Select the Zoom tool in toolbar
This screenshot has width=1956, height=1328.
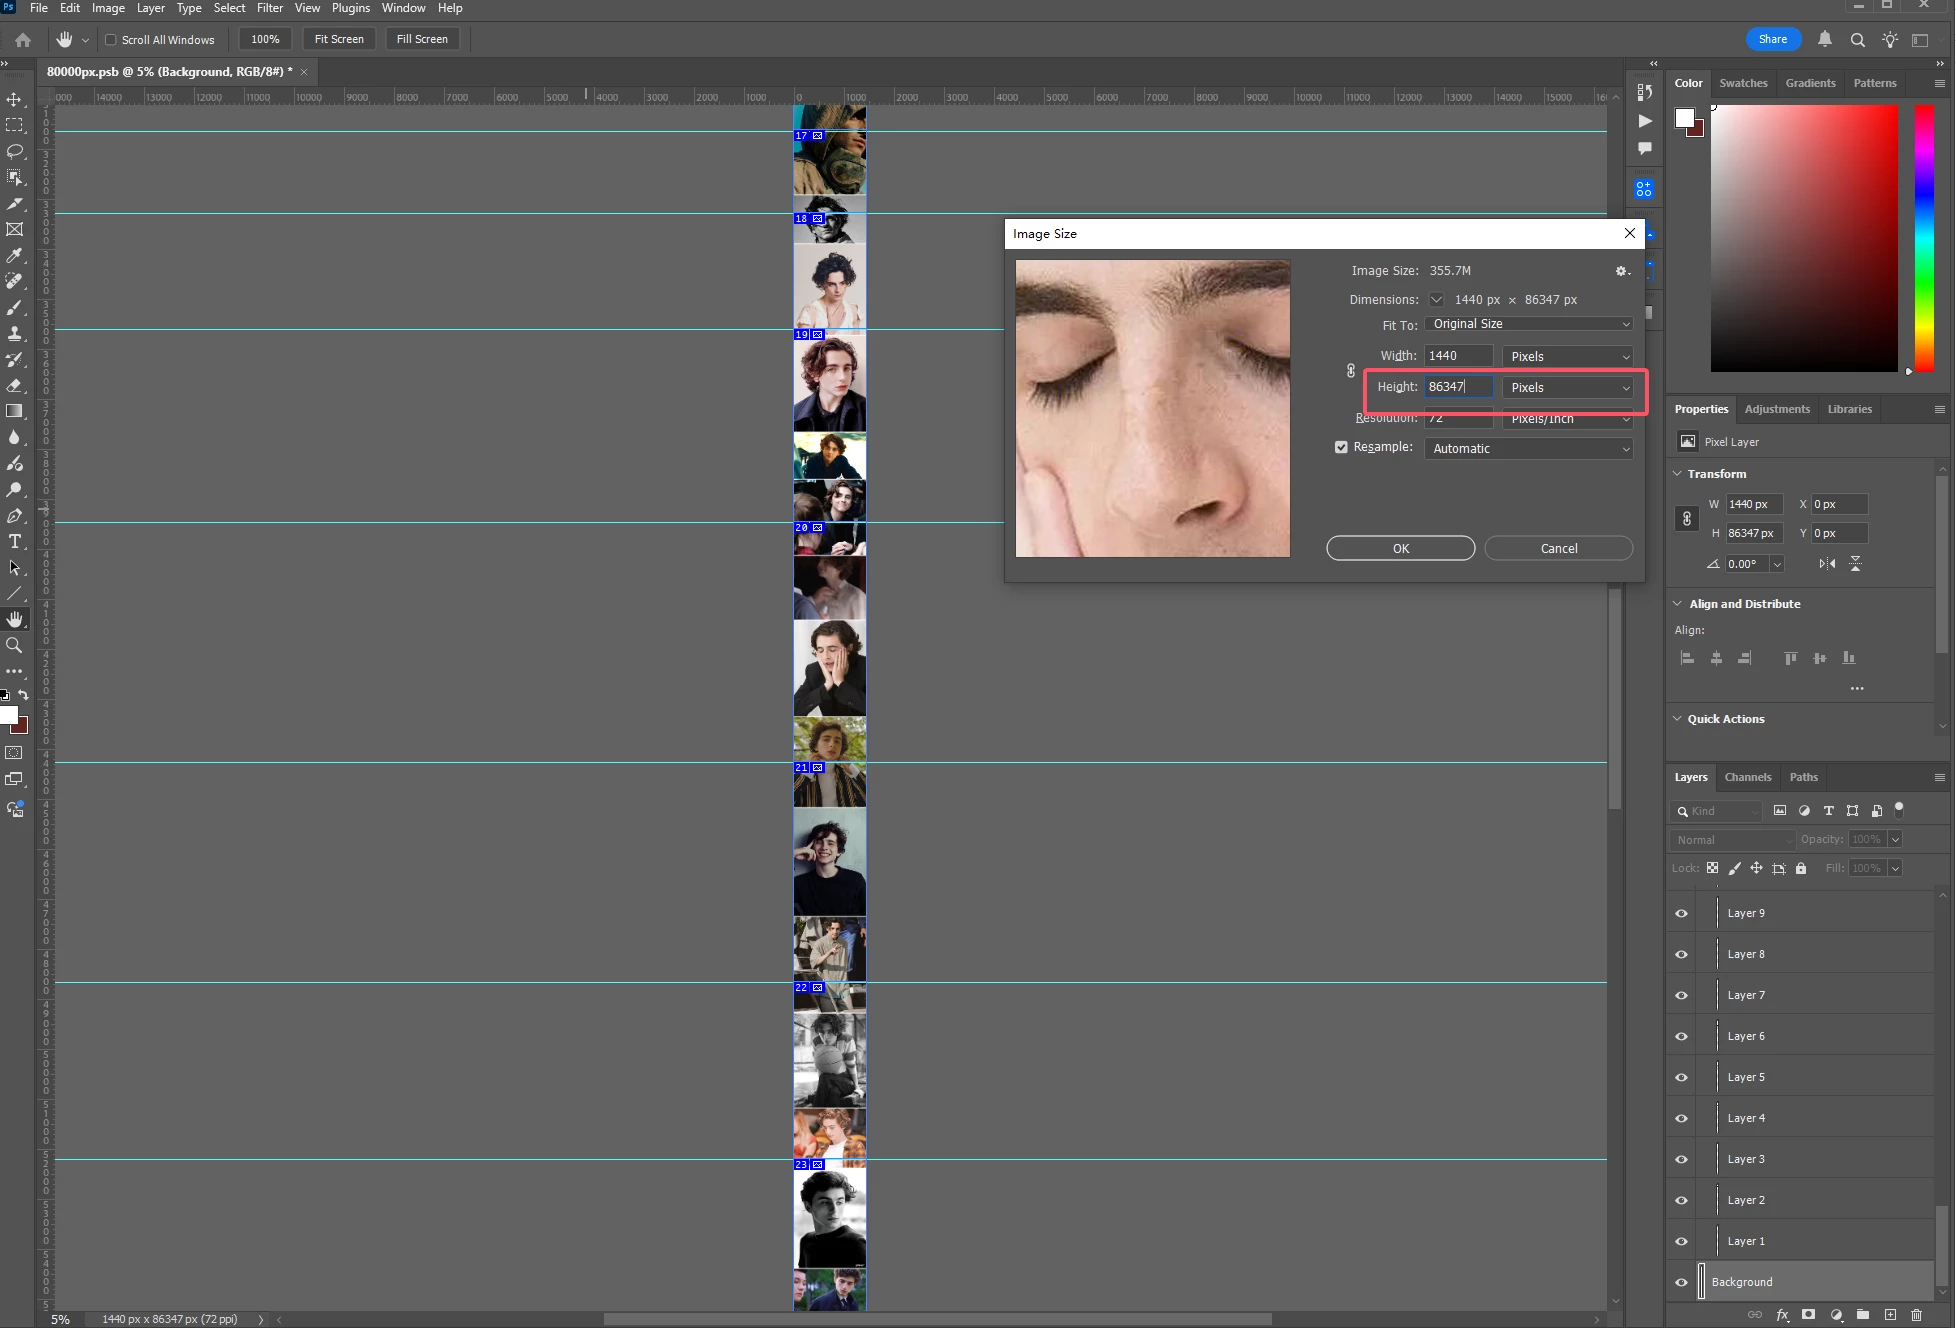click(15, 645)
